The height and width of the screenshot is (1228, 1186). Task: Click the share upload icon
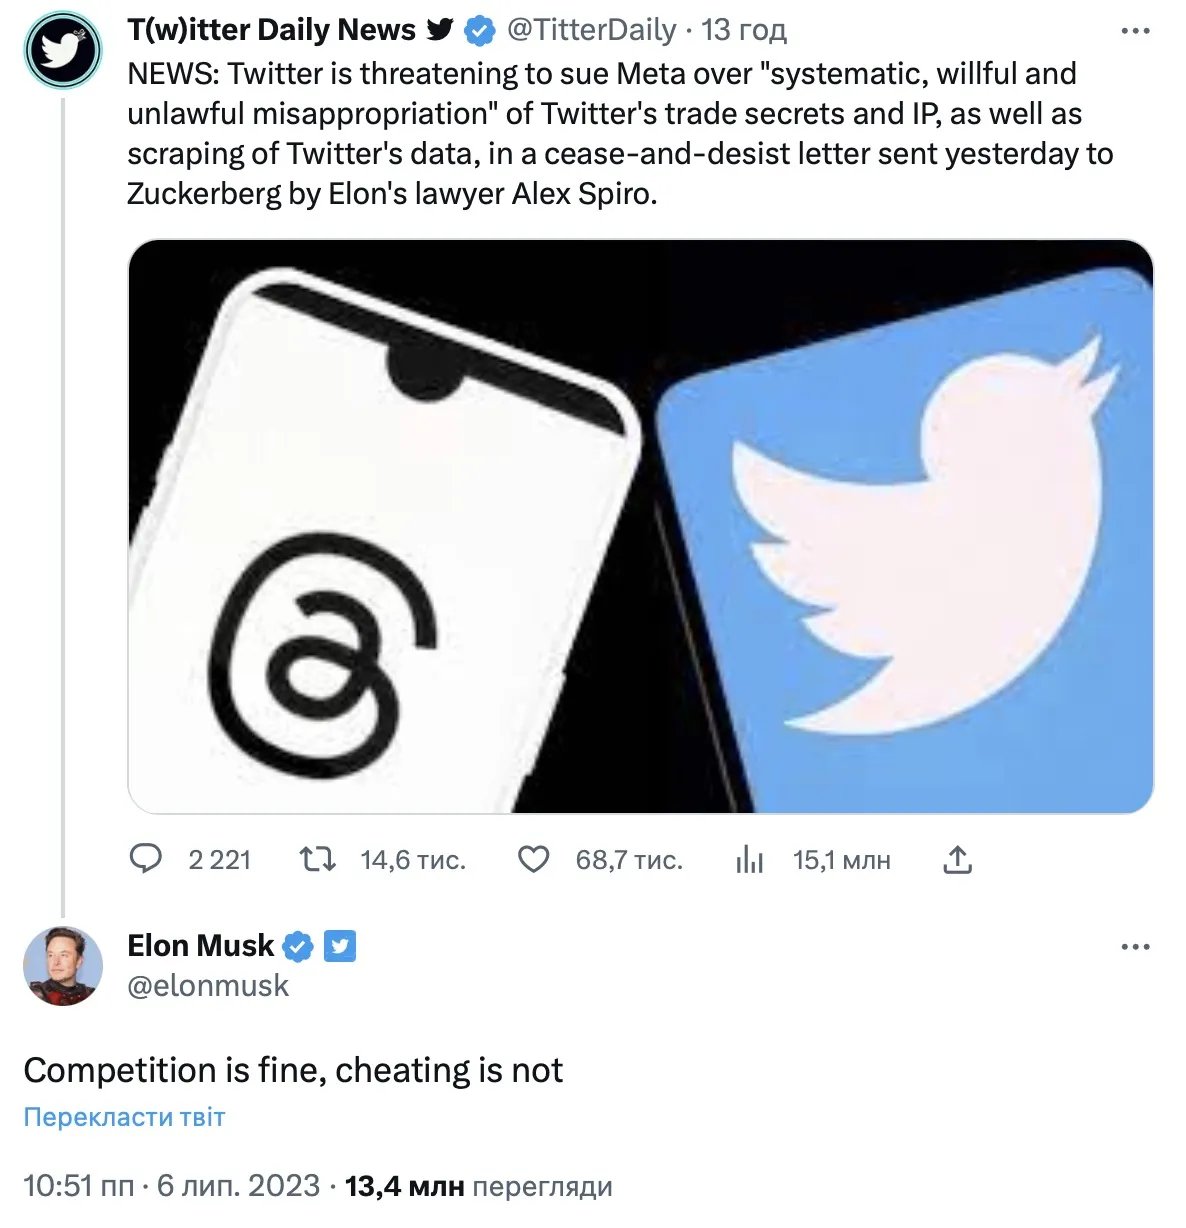pyautogui.click(x=957, y=859)
